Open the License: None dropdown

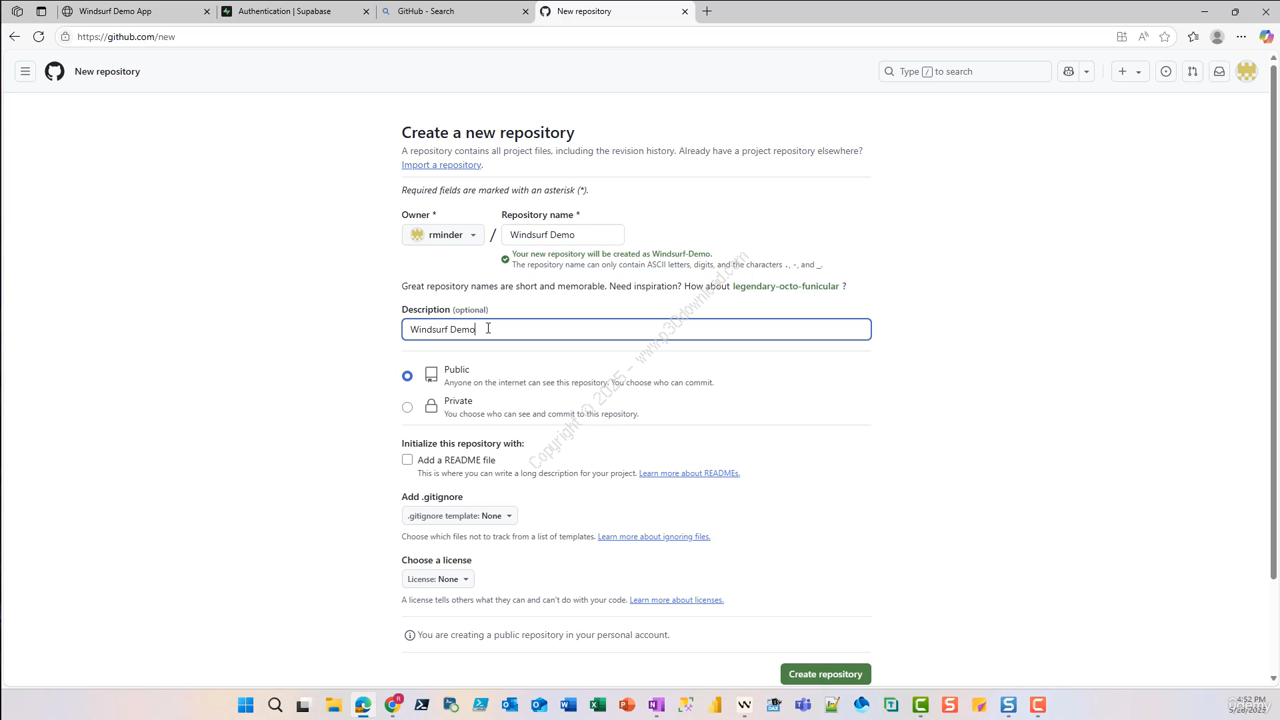coord(438,579)
